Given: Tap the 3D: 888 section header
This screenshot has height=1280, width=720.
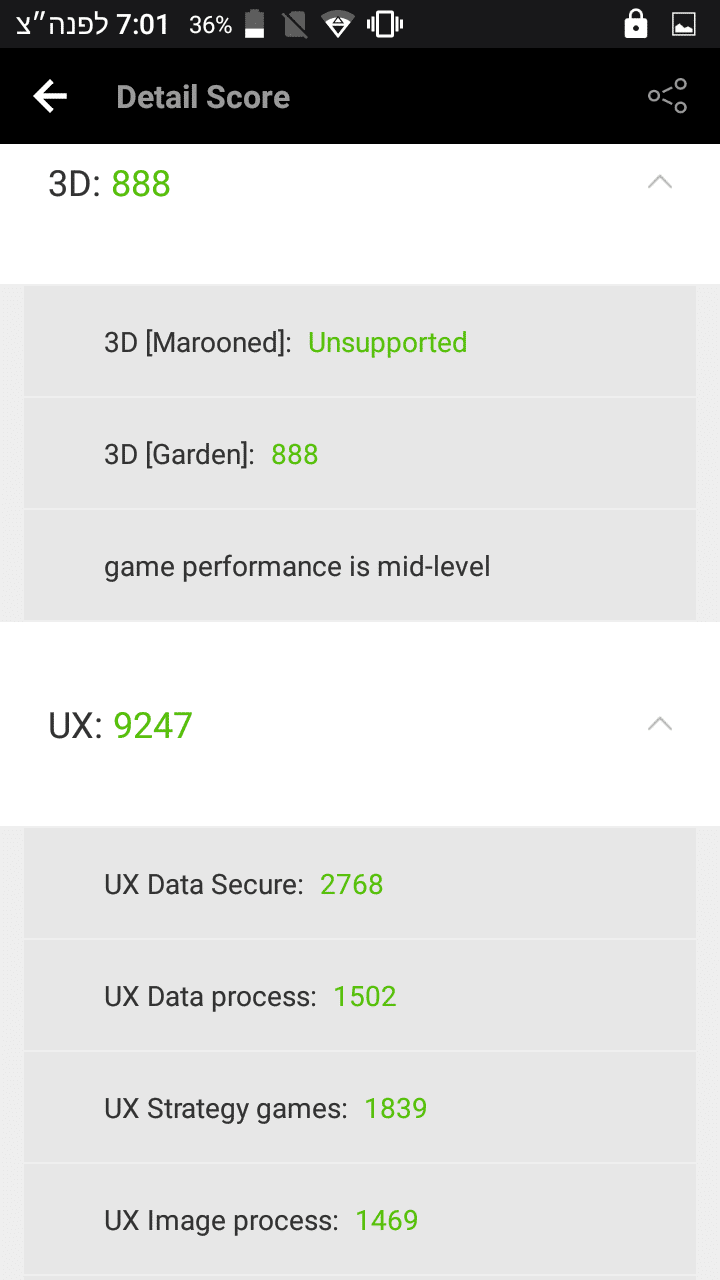Looking at the screenshot, I should pyautogui.click(x=110, y=184).
